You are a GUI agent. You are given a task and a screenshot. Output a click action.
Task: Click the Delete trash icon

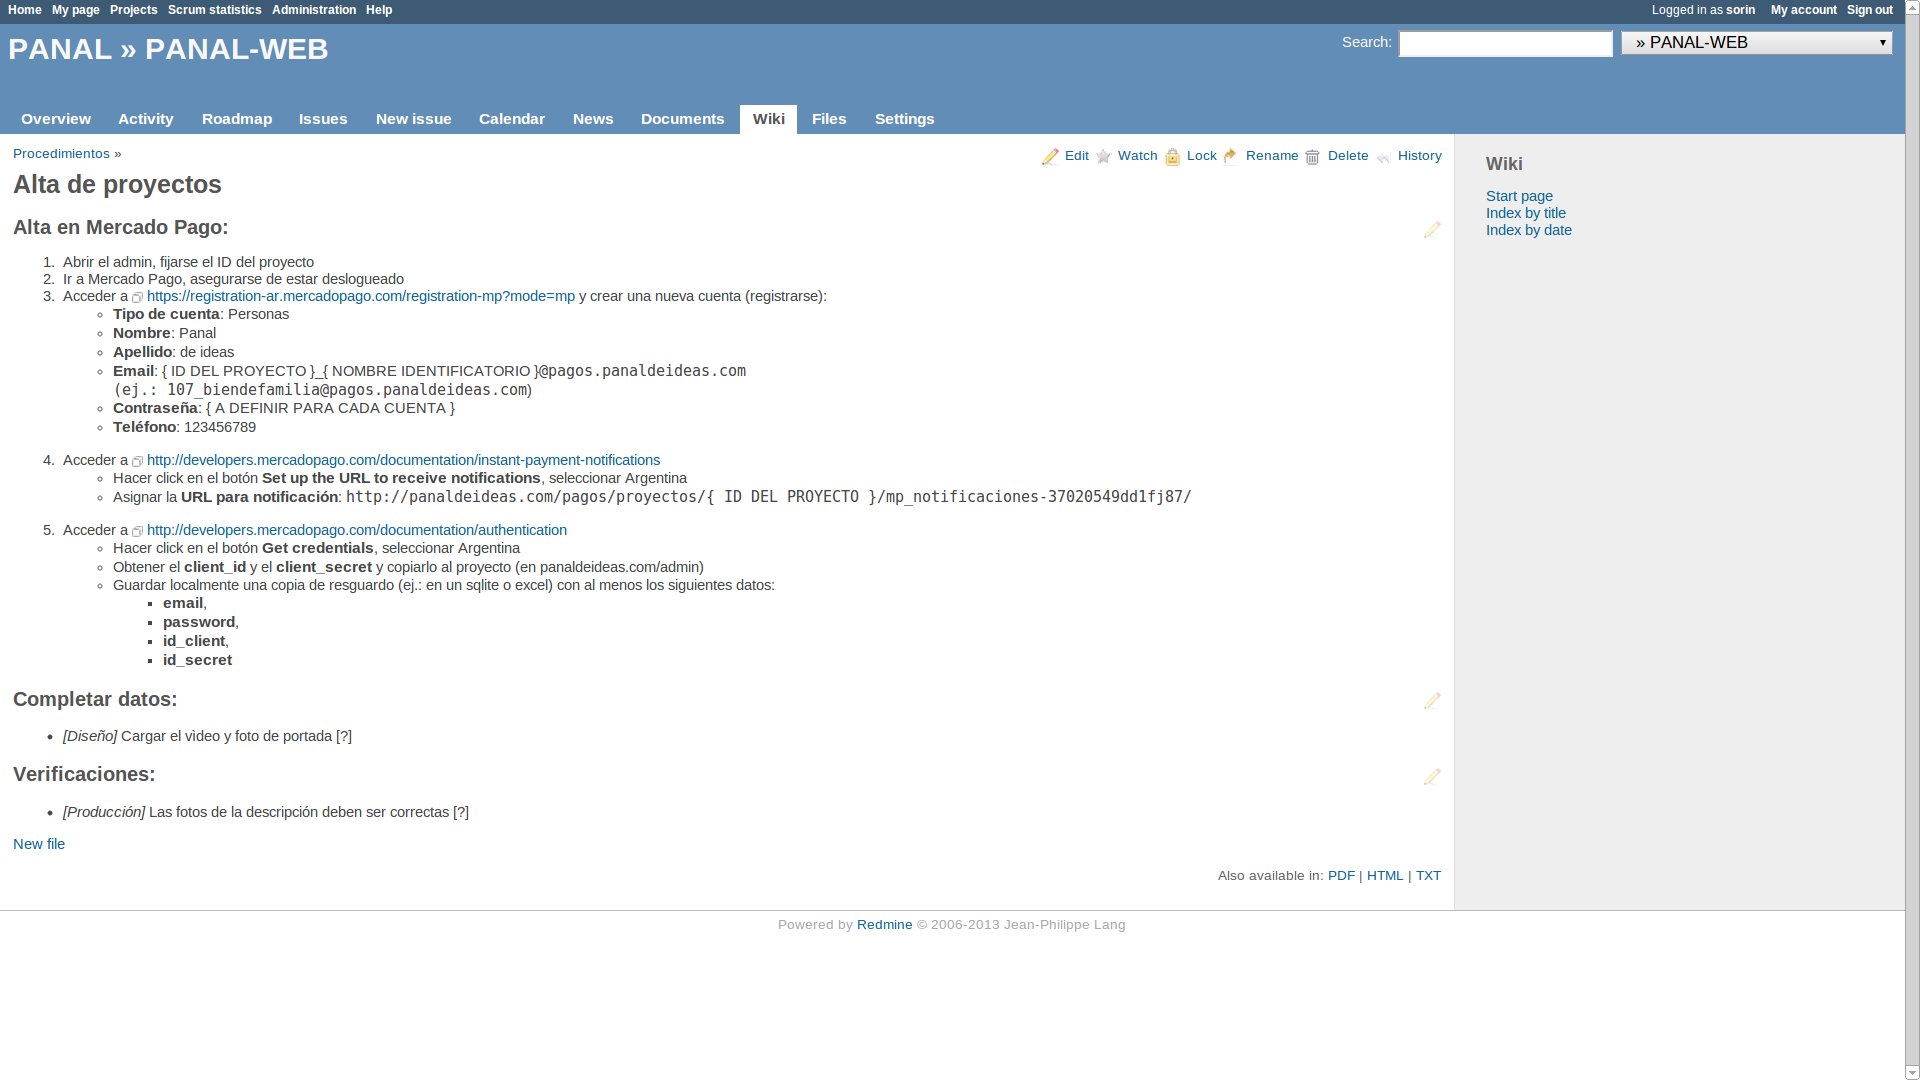coord(1313,157)
